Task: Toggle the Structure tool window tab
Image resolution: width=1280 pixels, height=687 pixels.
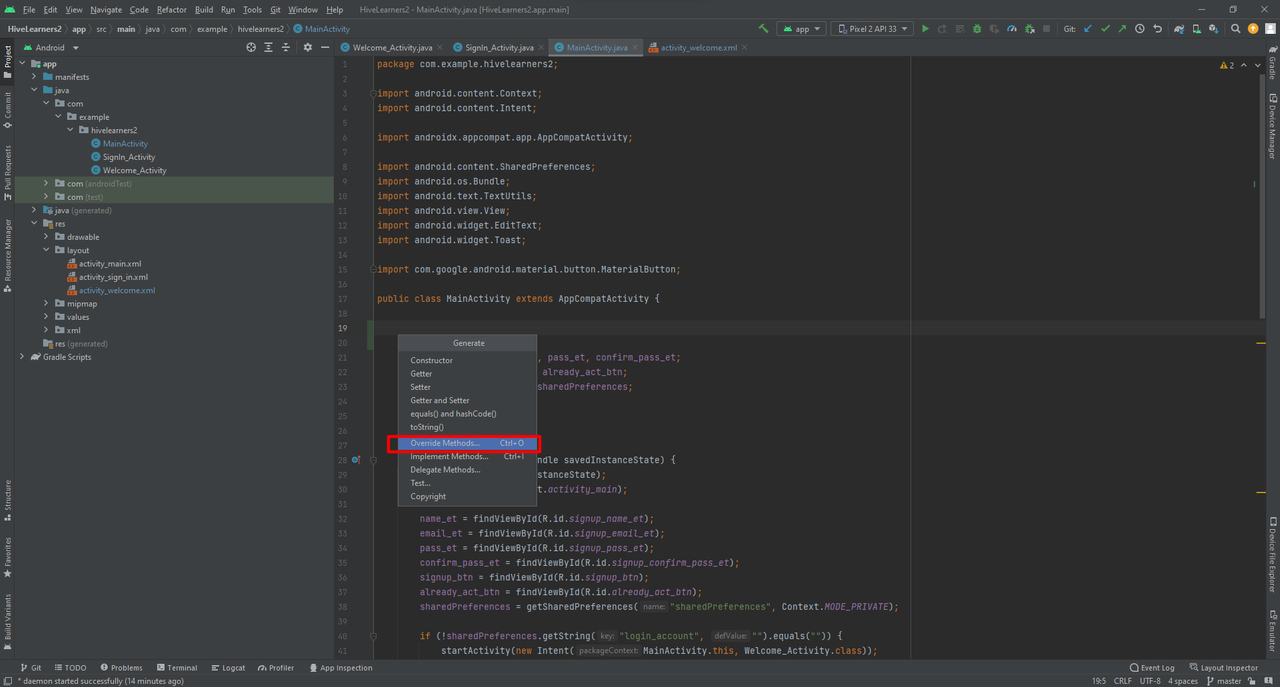Action: click(7, 502)
